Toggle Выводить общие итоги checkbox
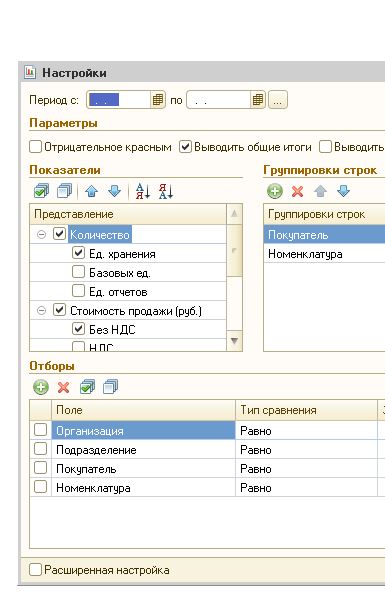 pos(185,147)
